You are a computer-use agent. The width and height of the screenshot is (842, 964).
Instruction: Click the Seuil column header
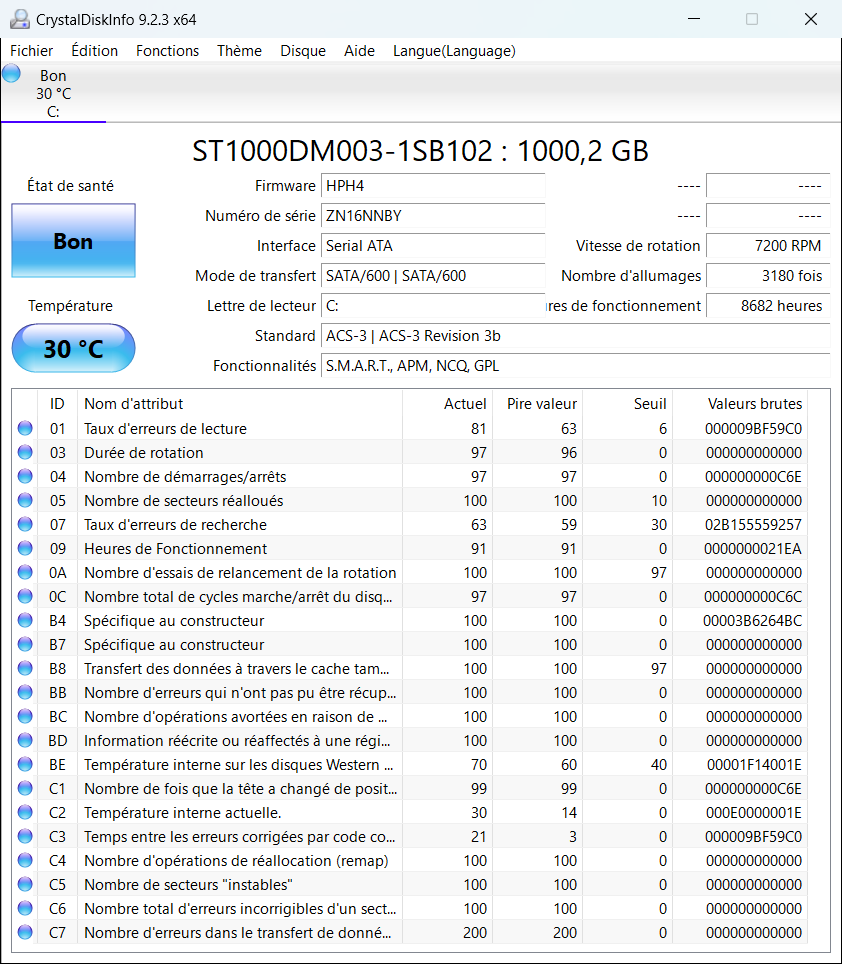628,403
